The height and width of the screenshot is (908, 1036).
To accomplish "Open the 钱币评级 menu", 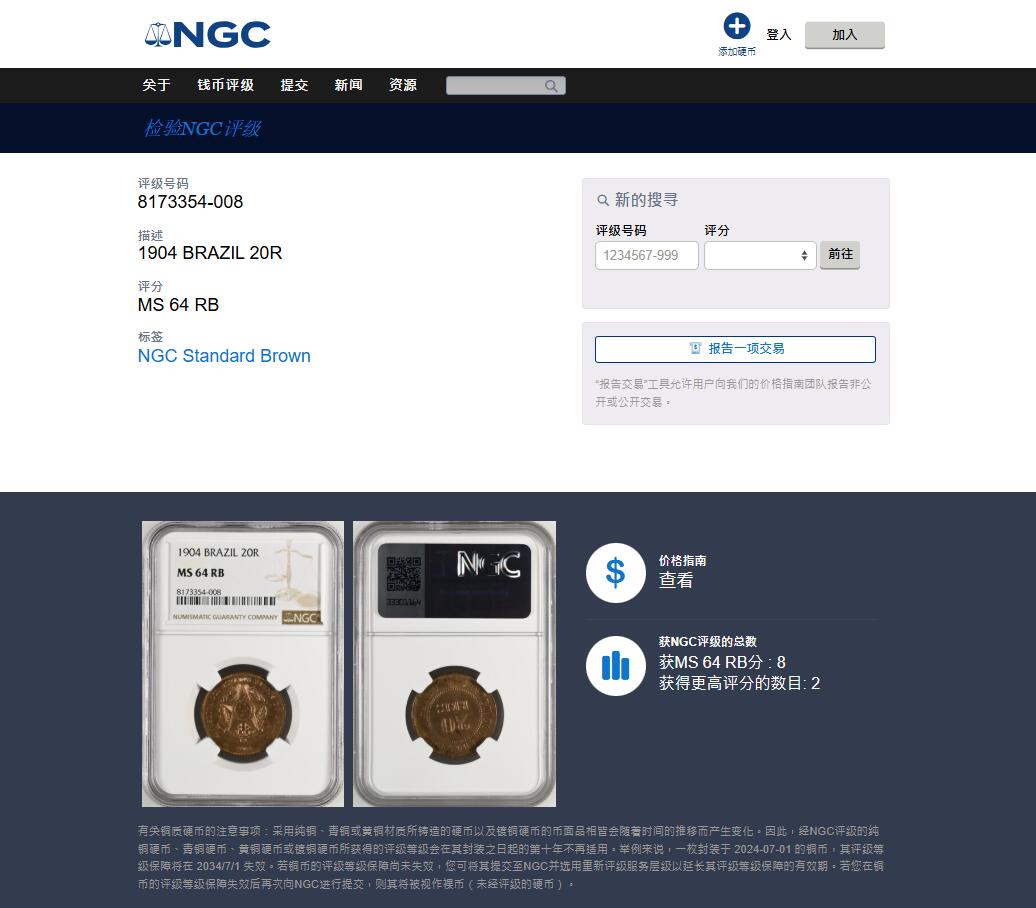I will tap(225, 85).
